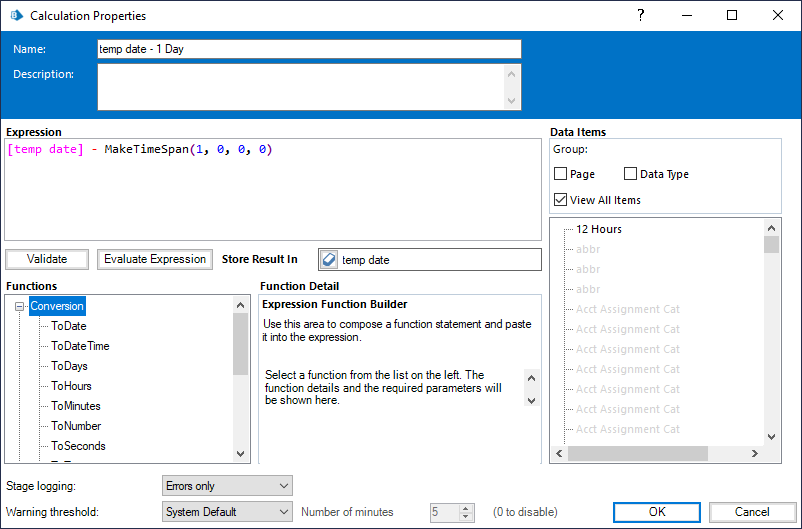802x529 pixels.
Task: Click the Blue Prism icon in title bar
Action: pos(17,15)
